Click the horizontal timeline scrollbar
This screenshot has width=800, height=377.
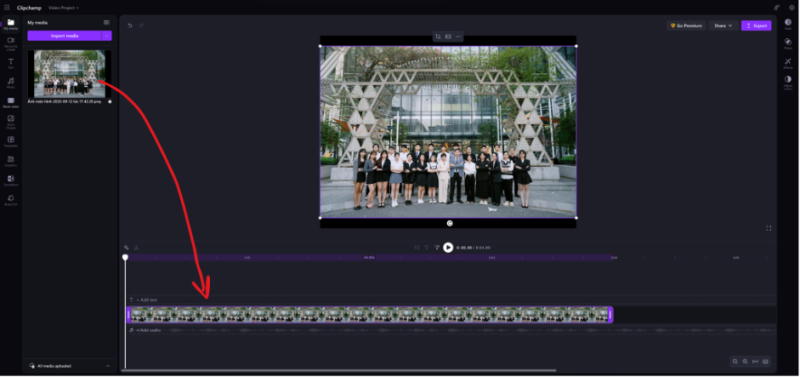(339, 370)
